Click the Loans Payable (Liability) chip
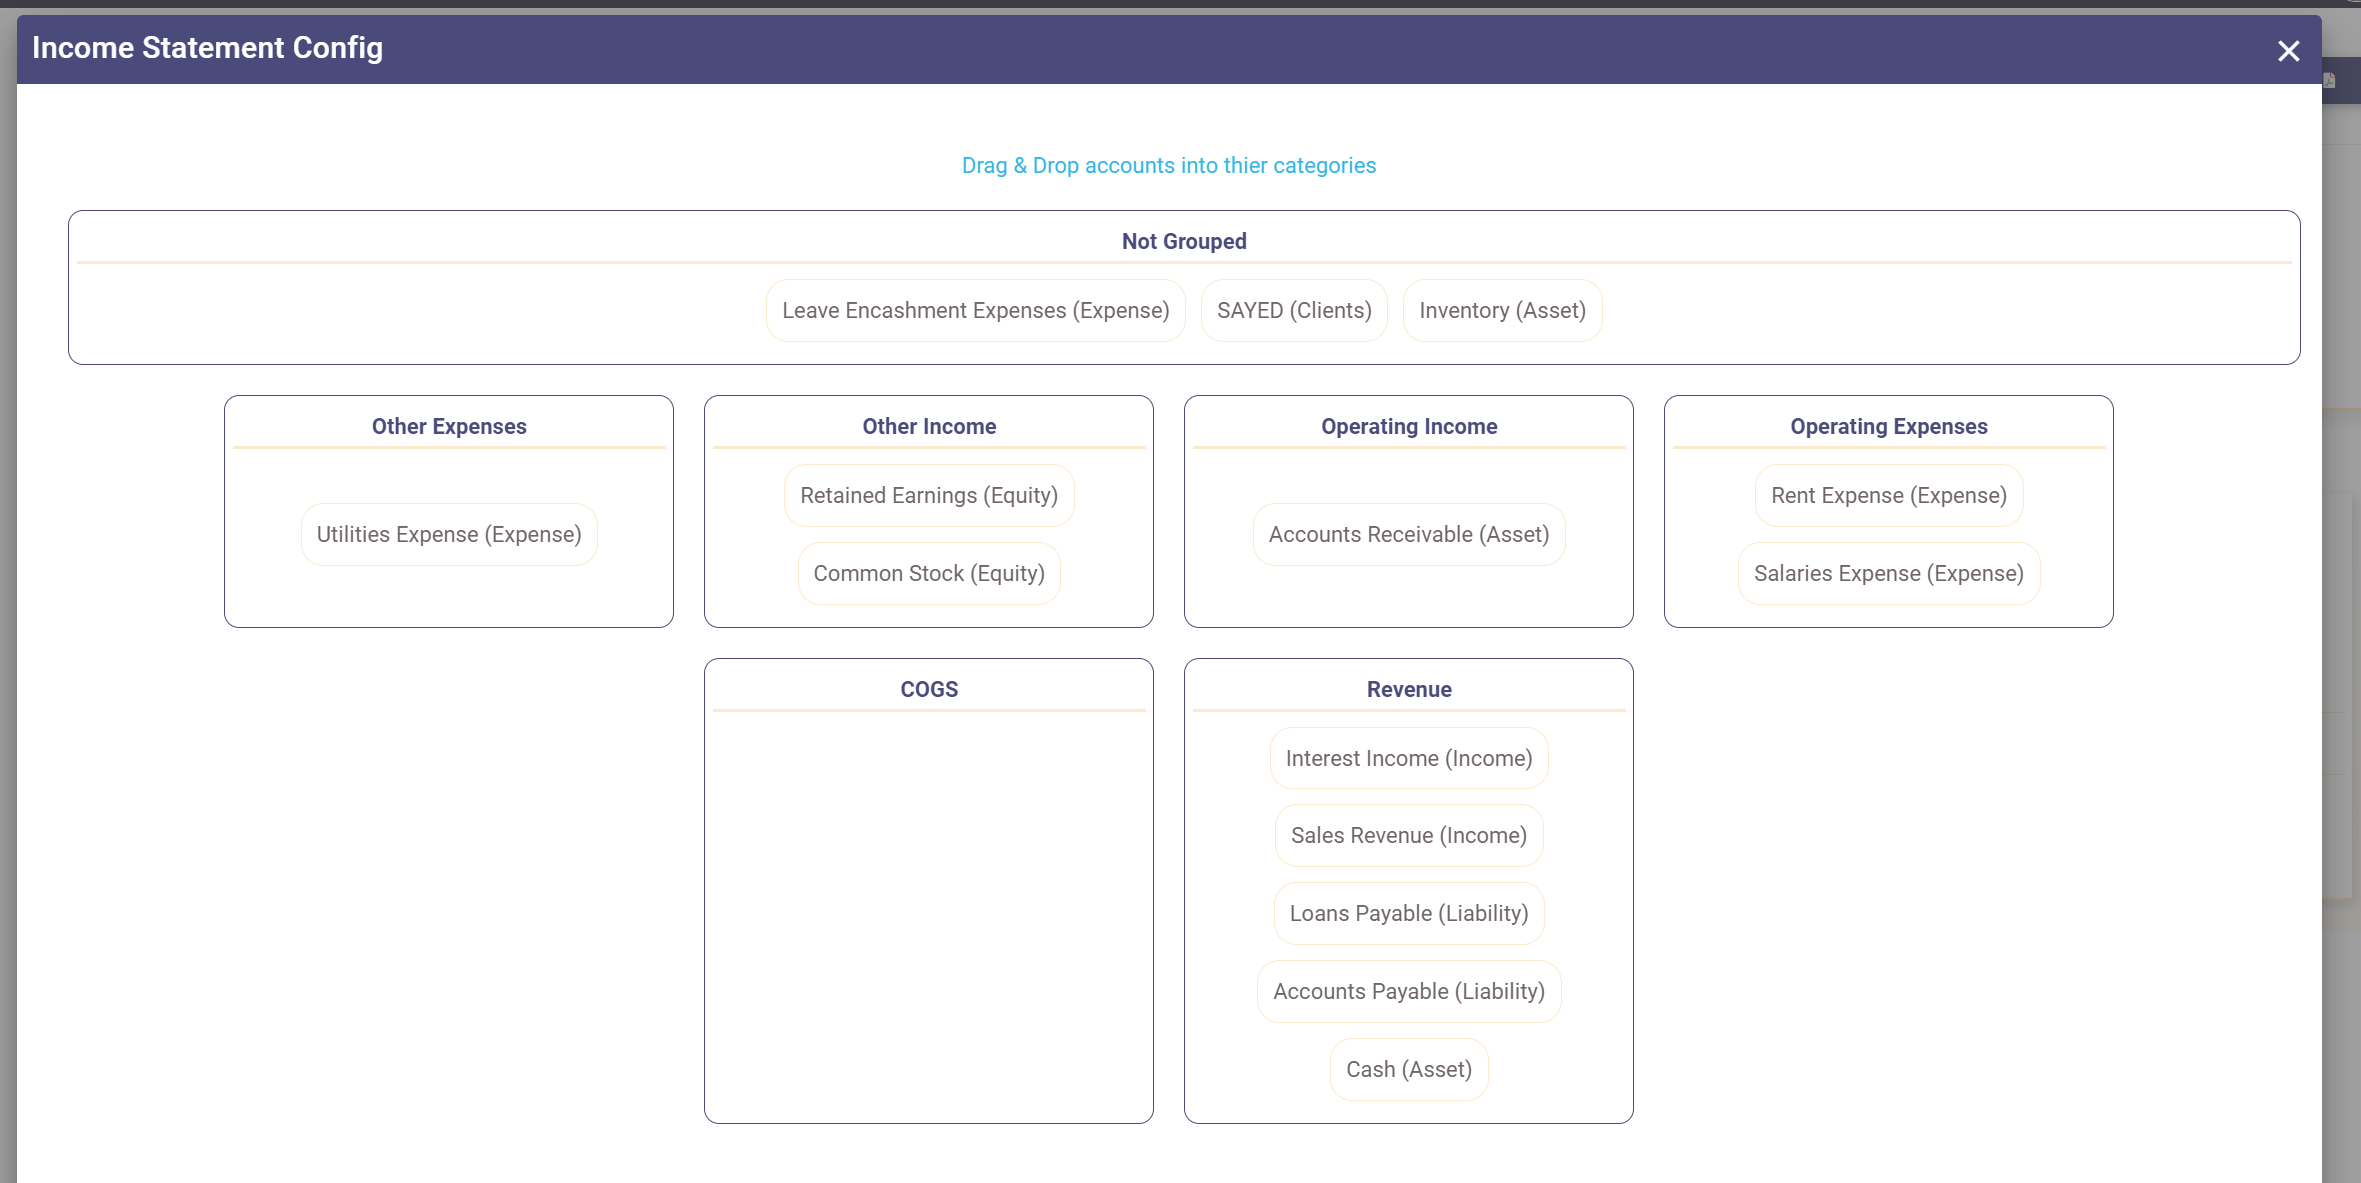The width and height of the screenshot is (2361, 1183). pos(1408,914)
